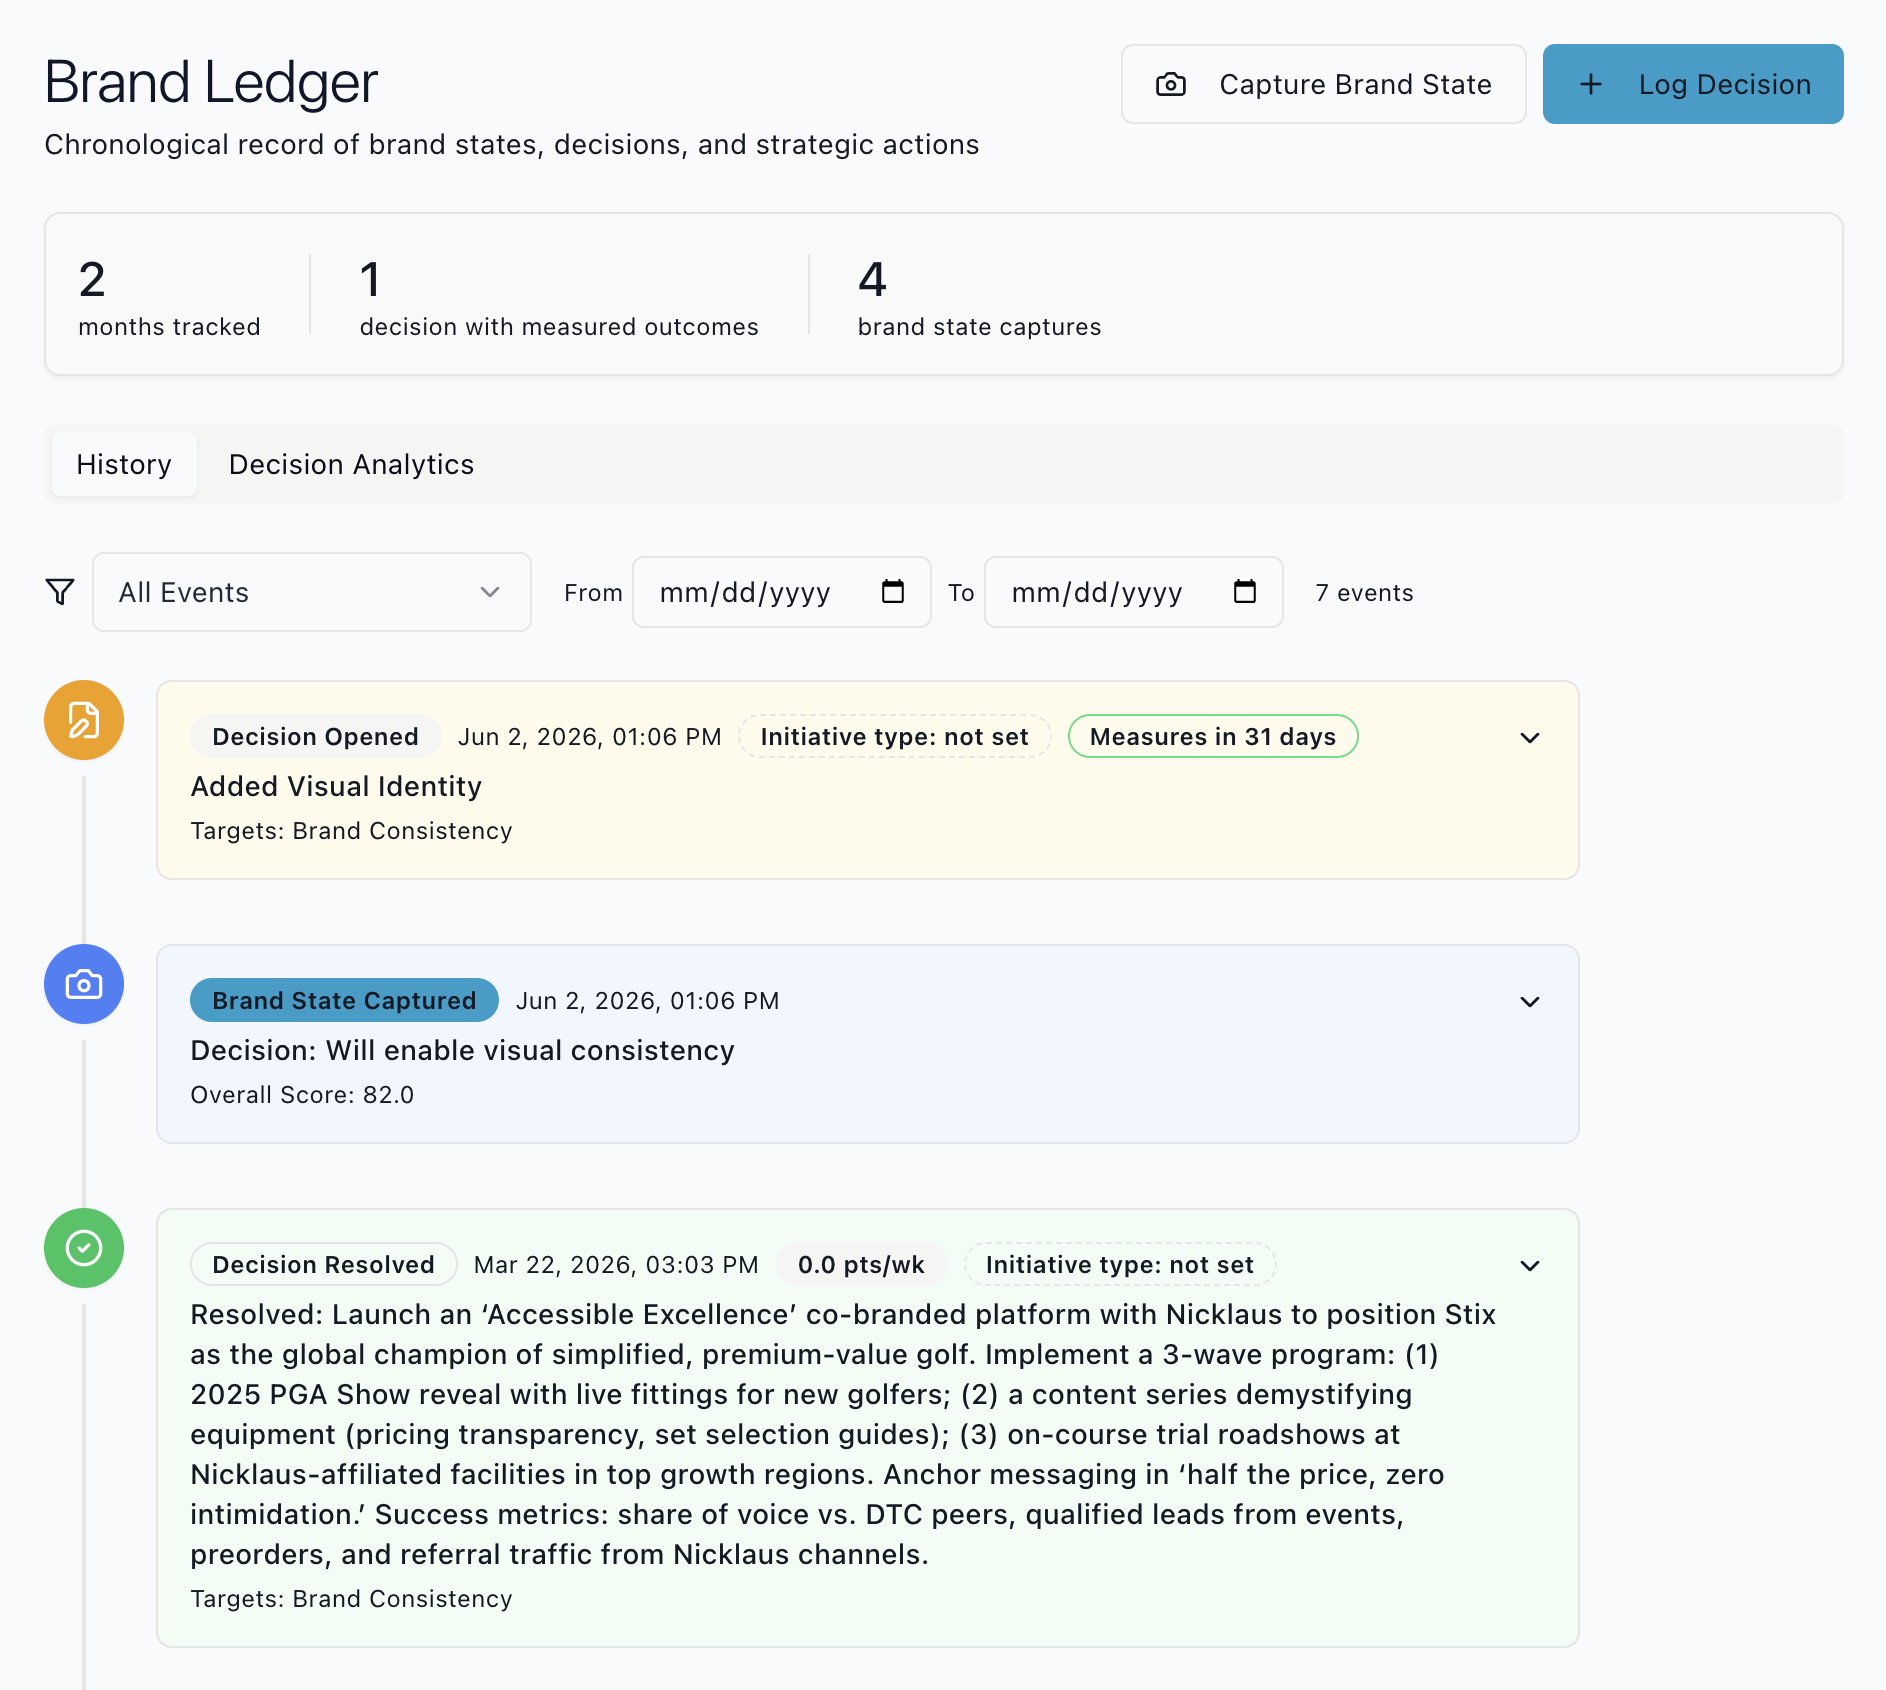The height and width of the screenshot is (1690, 1886).
Task: Click Initiative type badge on Decision Resolved card
Action: click(x=1120, y=1265)
